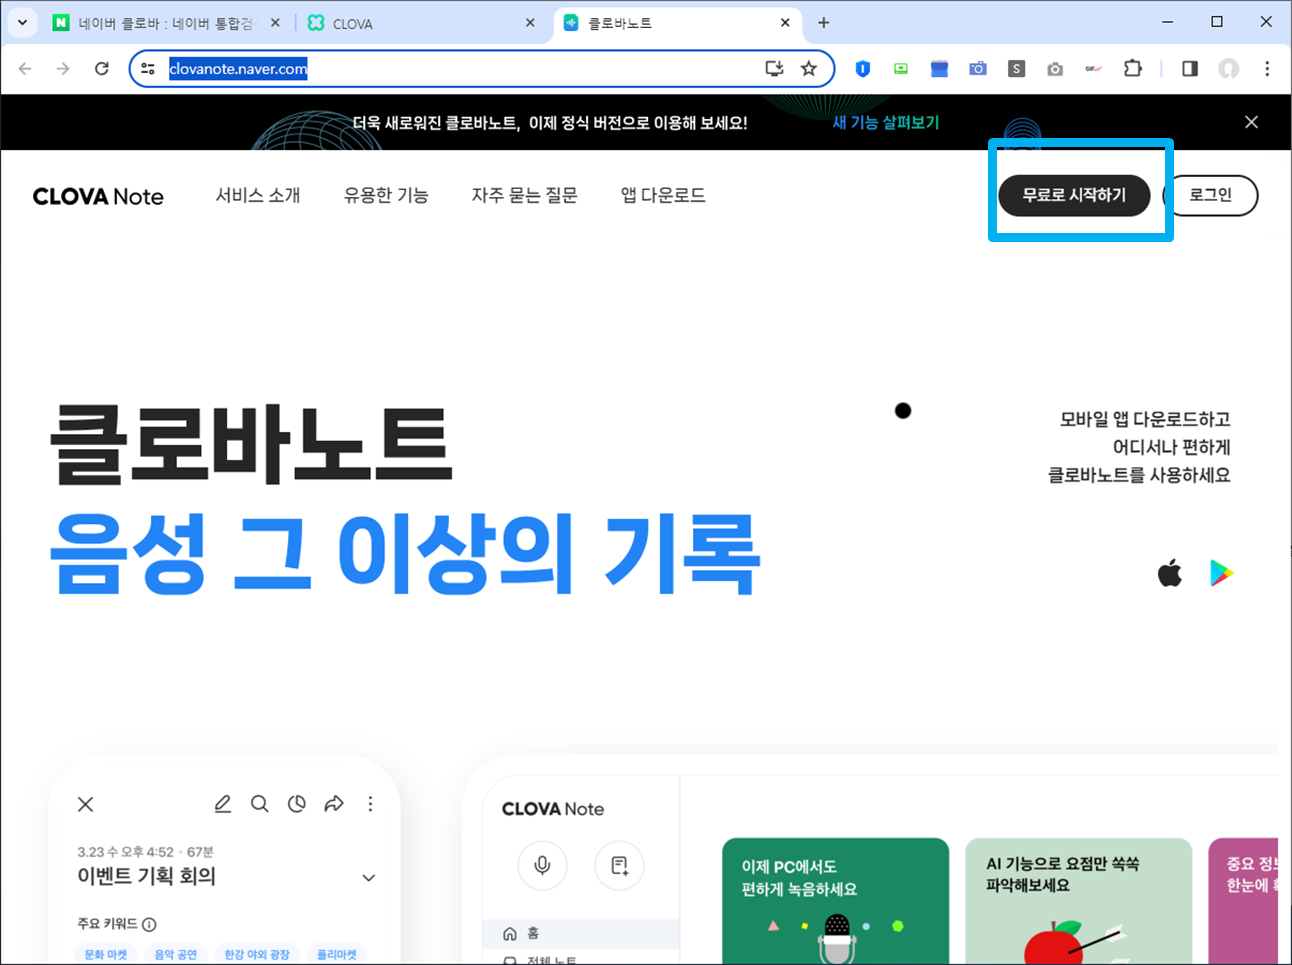
Task: Open 유용한 기능 menu
Action: 386,195
